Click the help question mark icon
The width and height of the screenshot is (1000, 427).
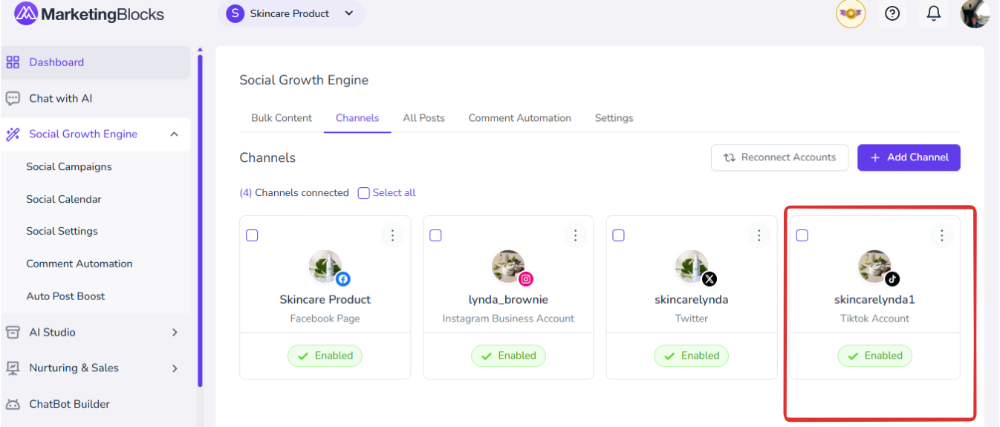click(893, 14)
